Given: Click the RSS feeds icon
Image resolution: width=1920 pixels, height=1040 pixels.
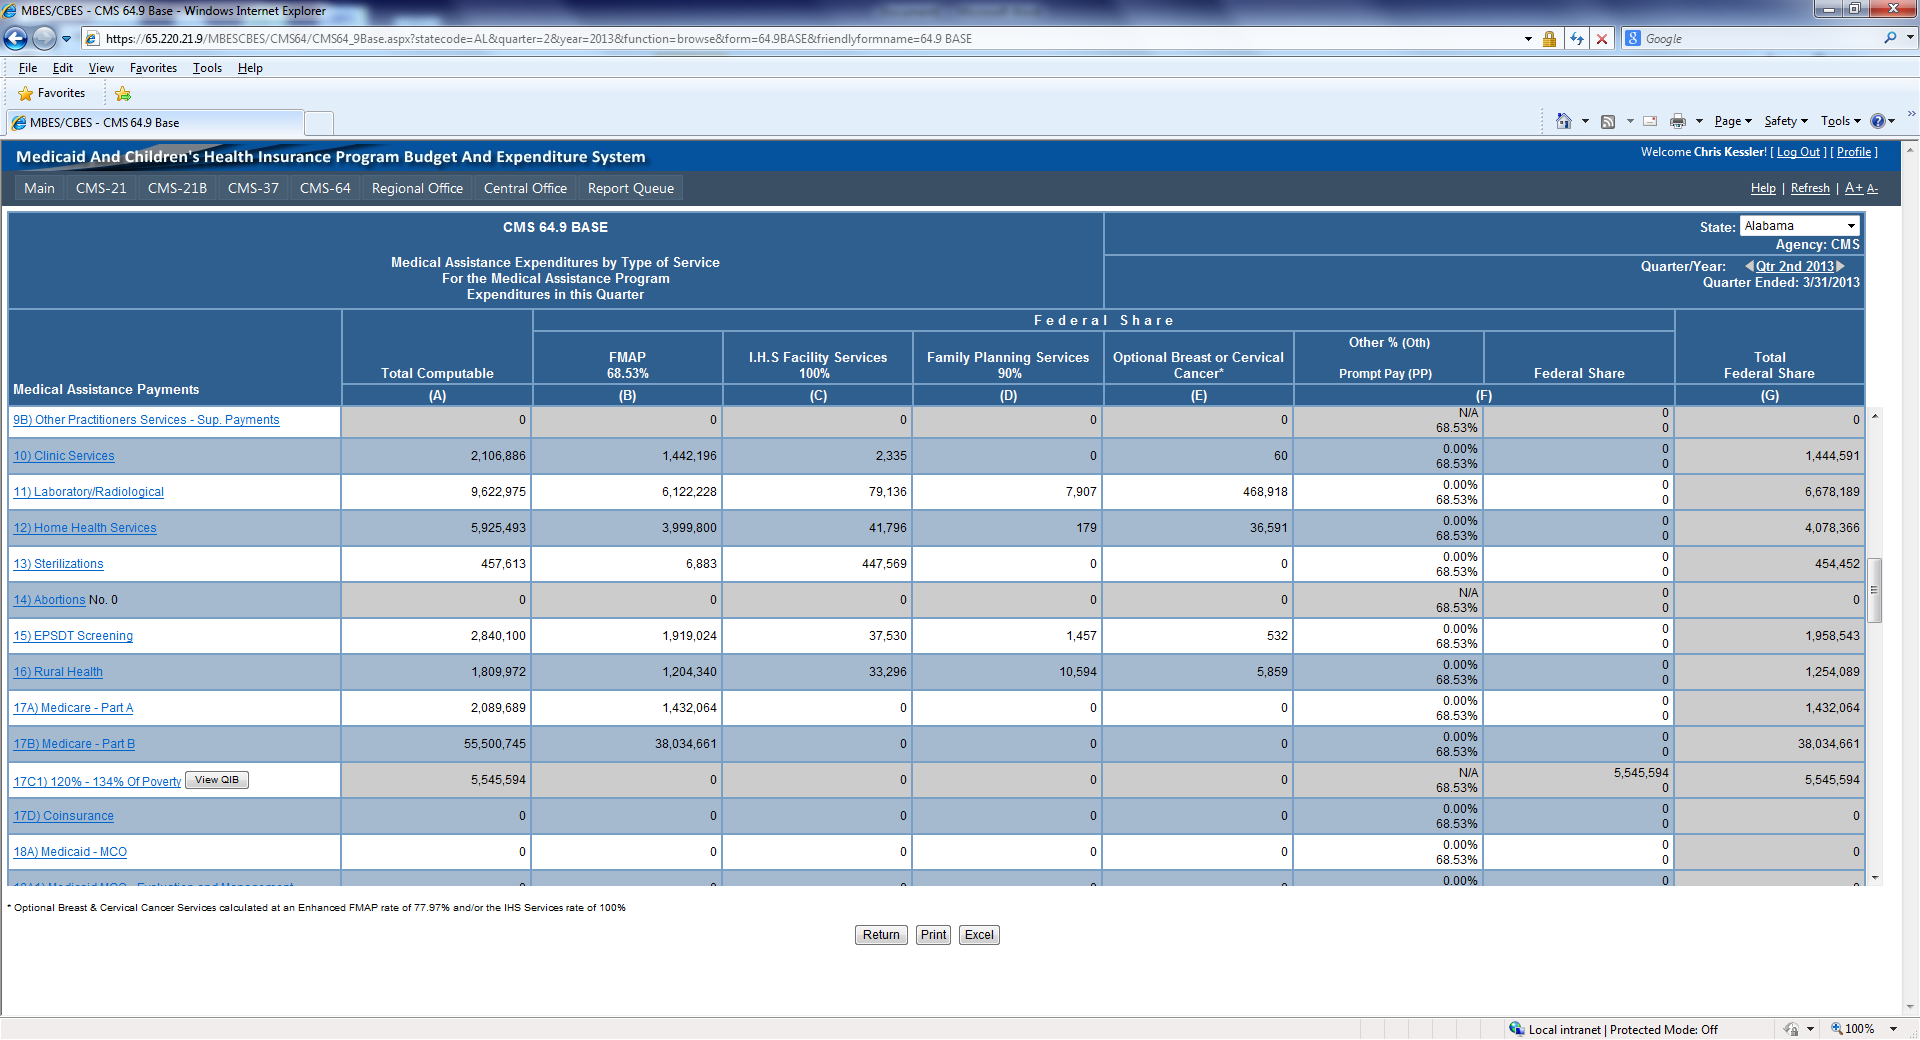Looking at the screenshot, I should pos(1608,121).
